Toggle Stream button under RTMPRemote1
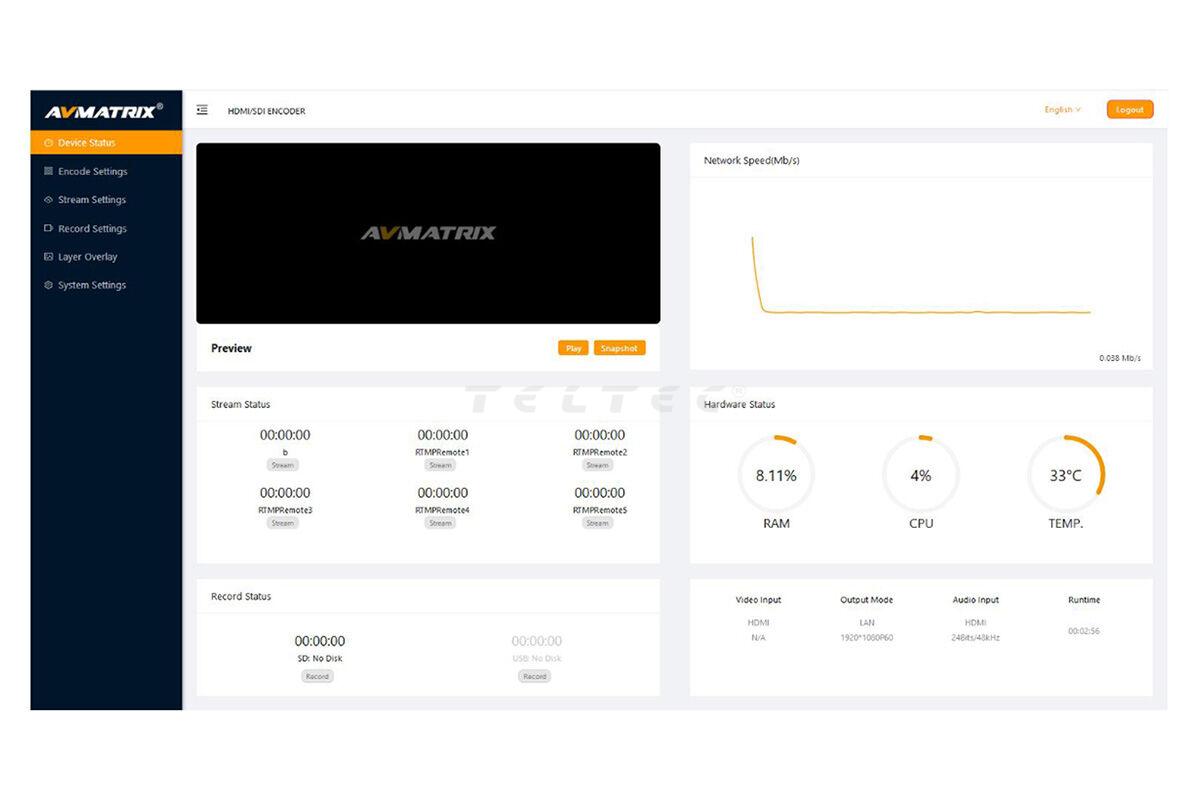This screenshot has width=1200, height=800. click(x=441, y=465)
